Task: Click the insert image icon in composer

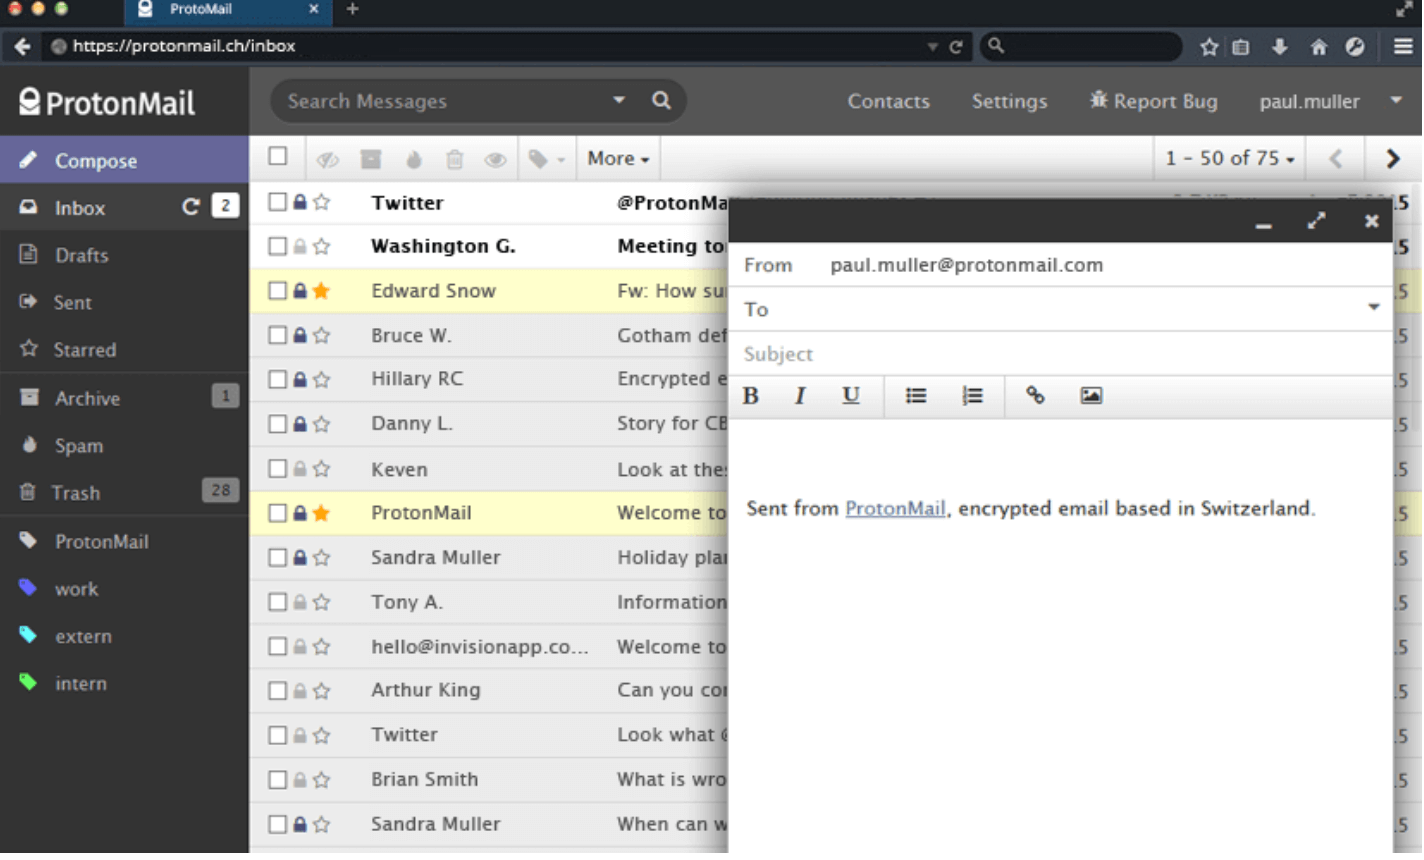Action: point(1090,395)
